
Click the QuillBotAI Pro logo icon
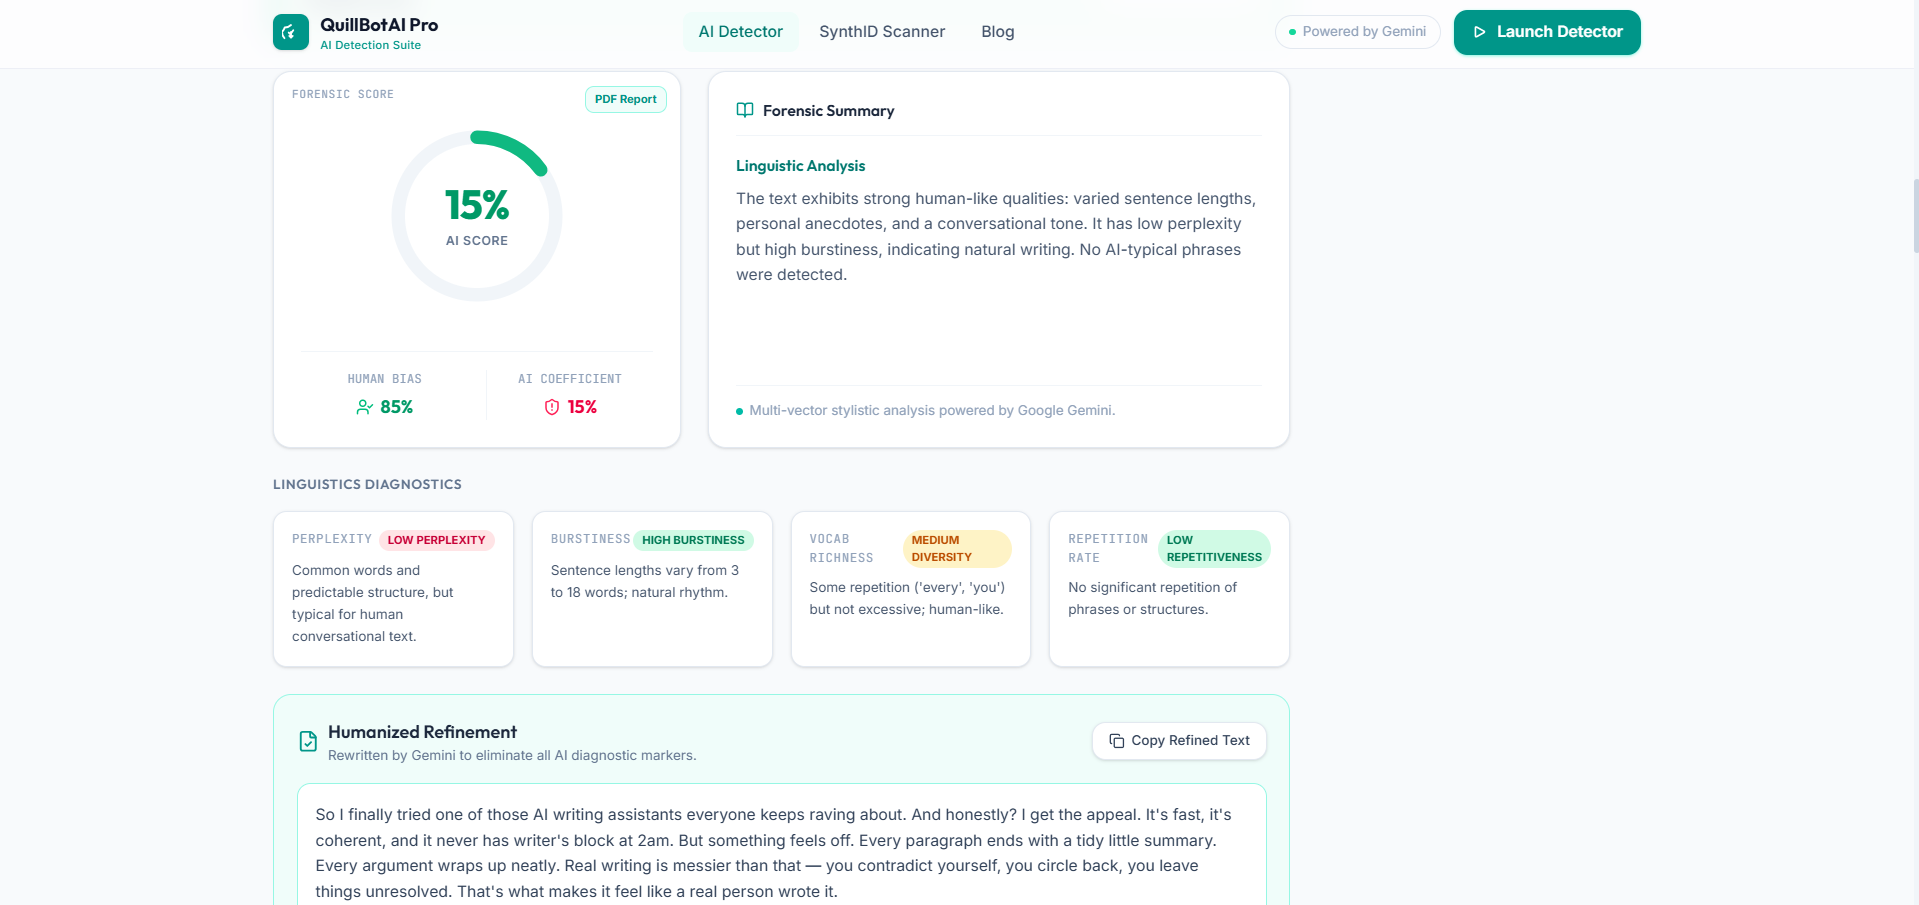pos(291,32)
